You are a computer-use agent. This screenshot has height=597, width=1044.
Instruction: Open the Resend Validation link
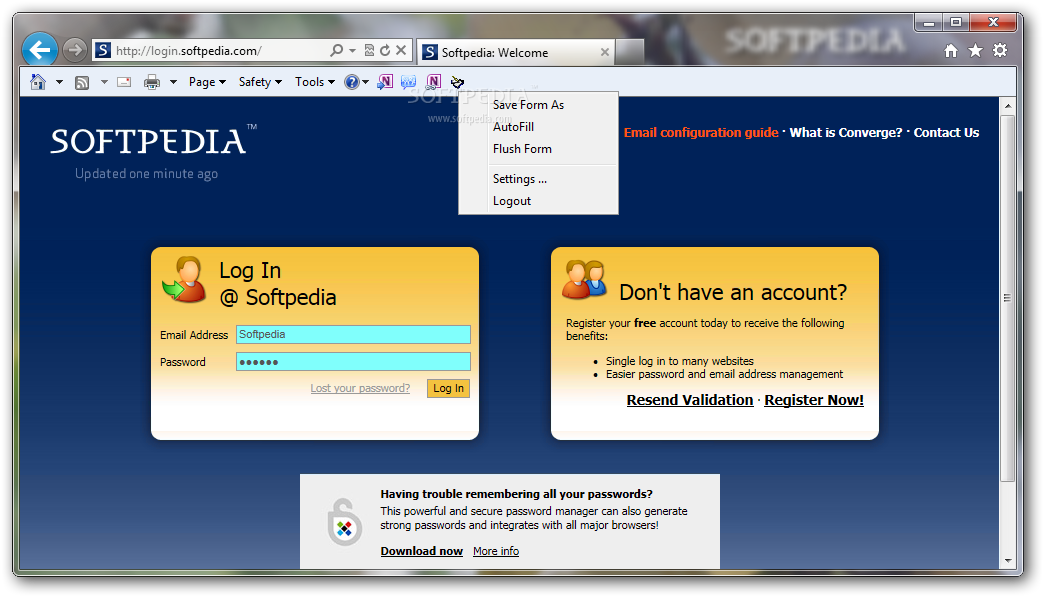pyautogui.click(x=690, y=400)
